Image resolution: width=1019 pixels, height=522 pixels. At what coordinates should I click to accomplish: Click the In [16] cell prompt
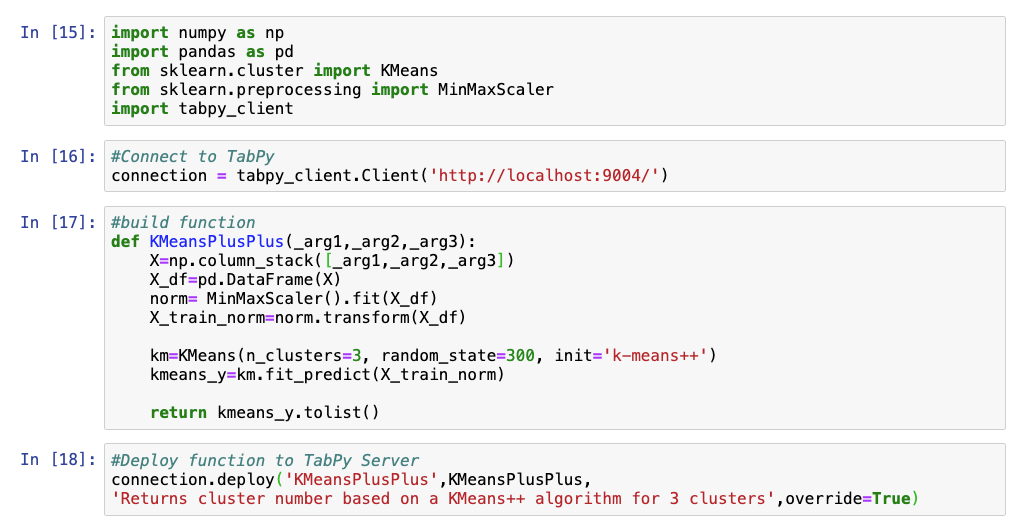click(x=57, y=156)
